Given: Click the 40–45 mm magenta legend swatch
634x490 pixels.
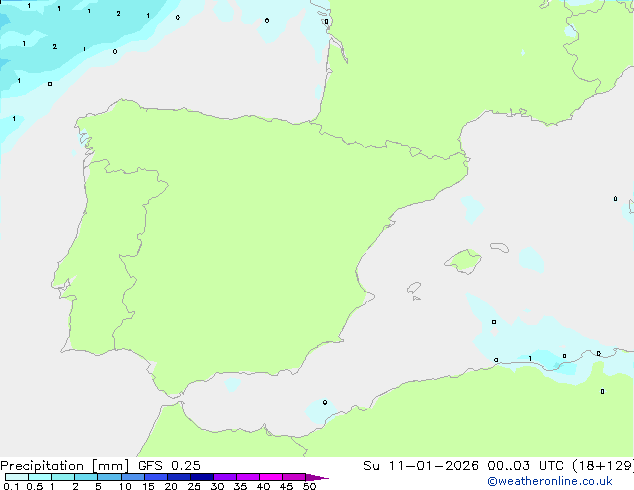Looking at the screenshot, I should pos(271,477).
